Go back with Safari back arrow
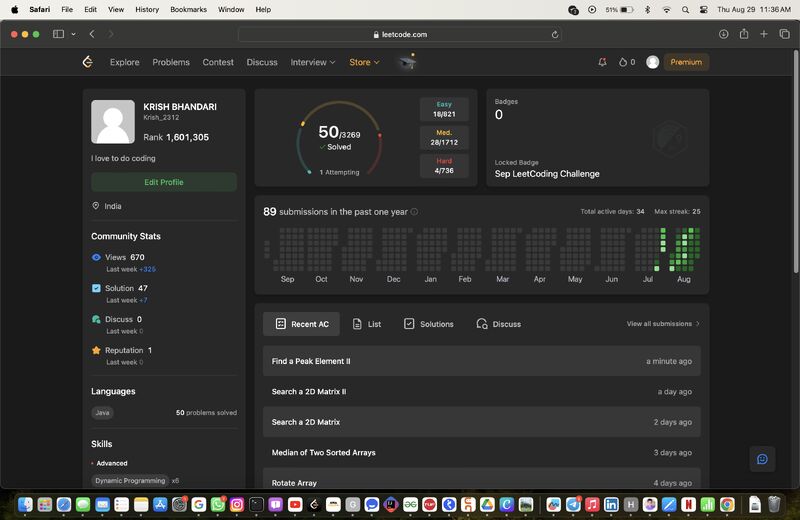The height and width of the screenshot is (520, 800). pos(92,34)
